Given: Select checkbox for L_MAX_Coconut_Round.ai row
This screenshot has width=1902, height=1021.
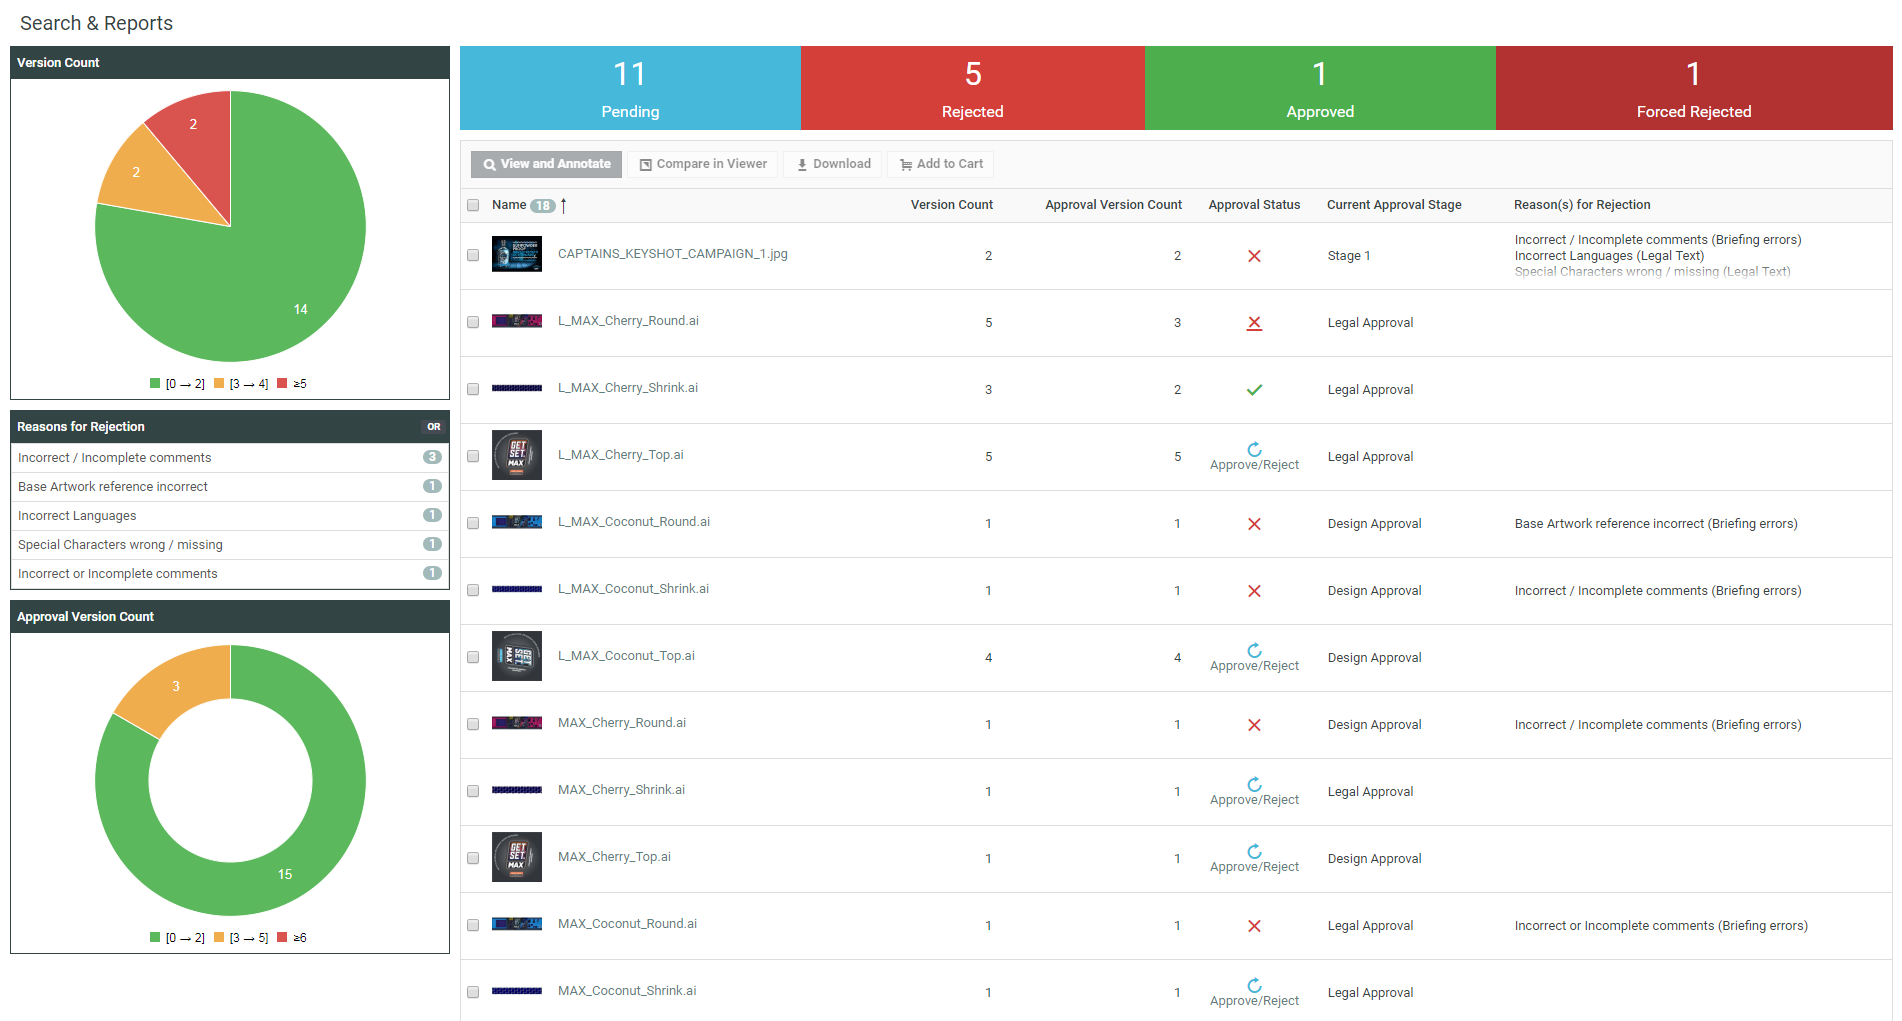Looking at the screenshot, I should [x=473, y=523].
